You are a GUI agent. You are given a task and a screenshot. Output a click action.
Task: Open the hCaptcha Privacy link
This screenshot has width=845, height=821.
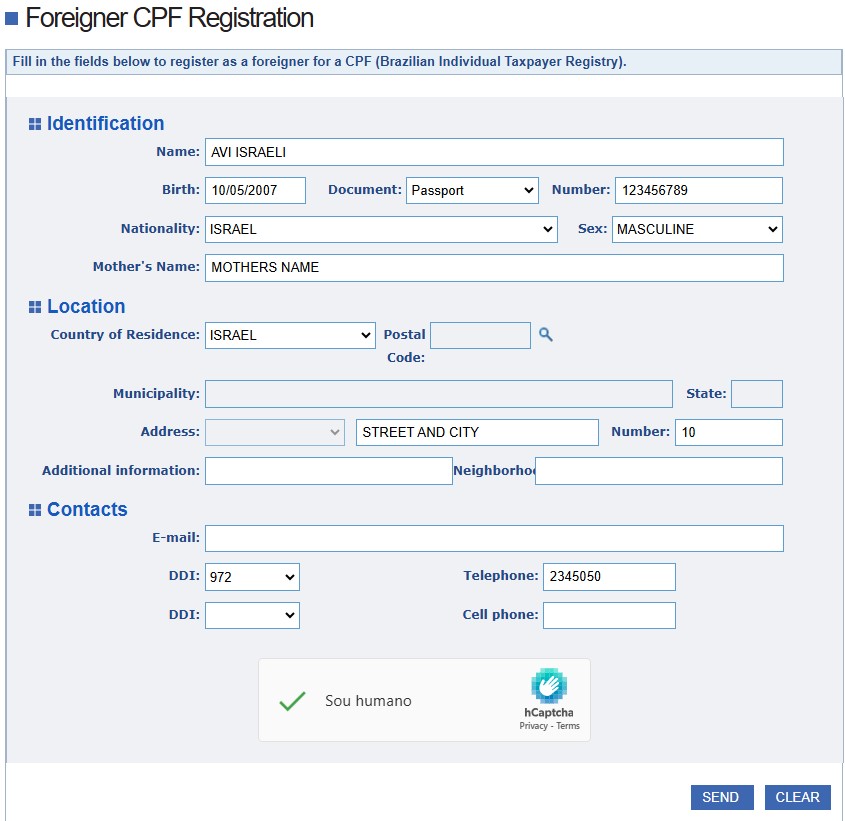point(534,726)
